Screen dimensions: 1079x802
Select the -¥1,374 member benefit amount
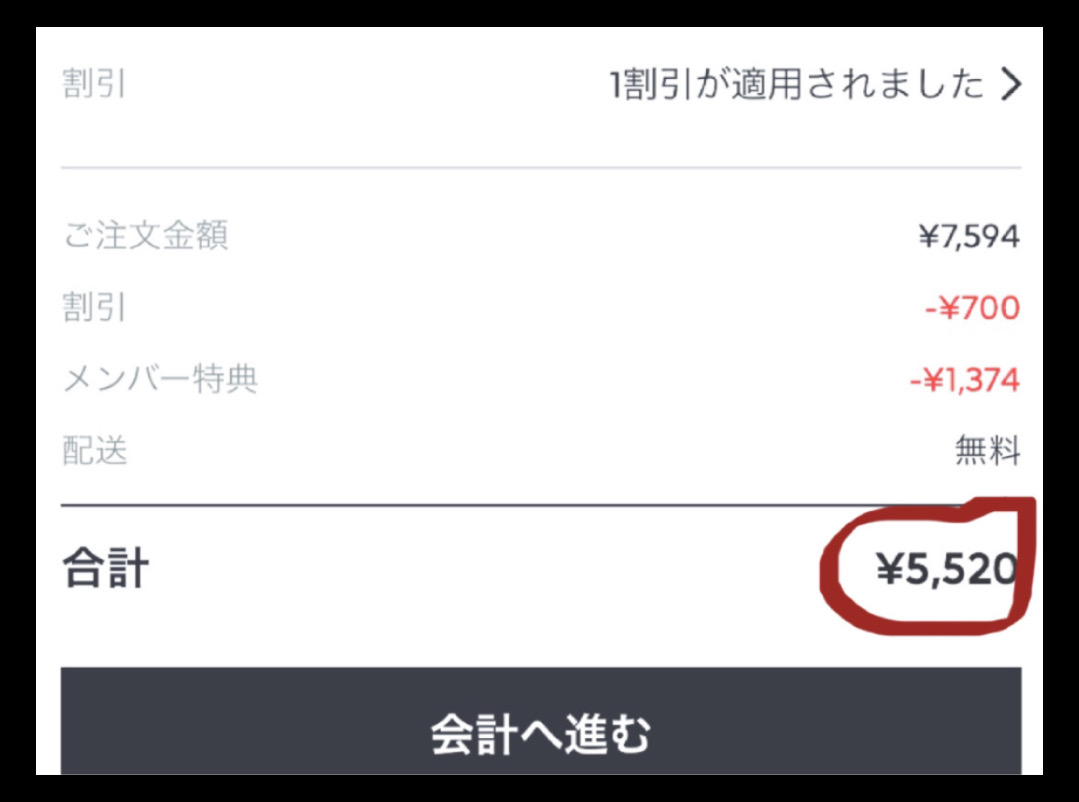click(x=964, y=380)
